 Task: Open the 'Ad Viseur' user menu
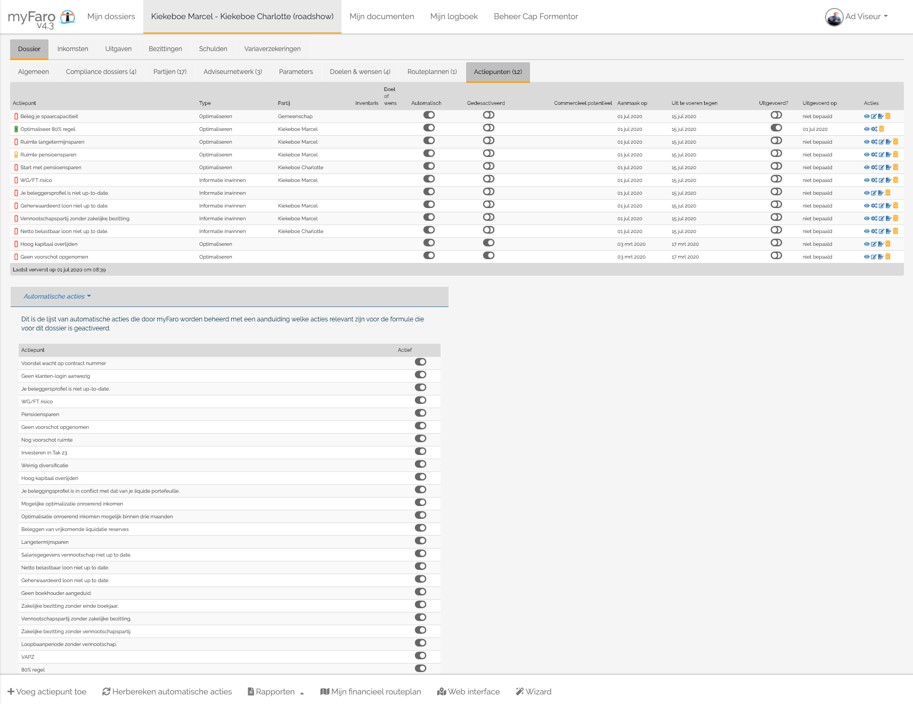tap(857, 17)
